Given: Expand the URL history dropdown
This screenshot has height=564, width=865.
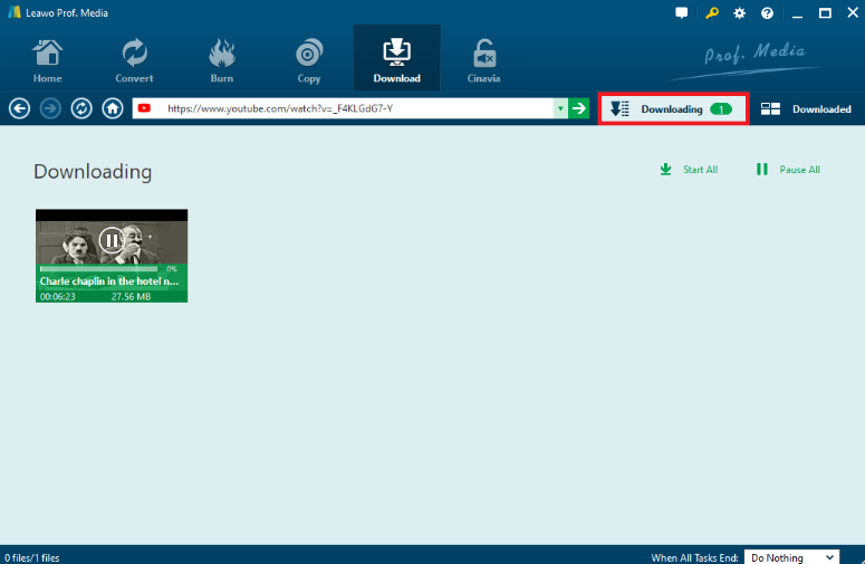Looking at the screenshot, I should point(560,108).
